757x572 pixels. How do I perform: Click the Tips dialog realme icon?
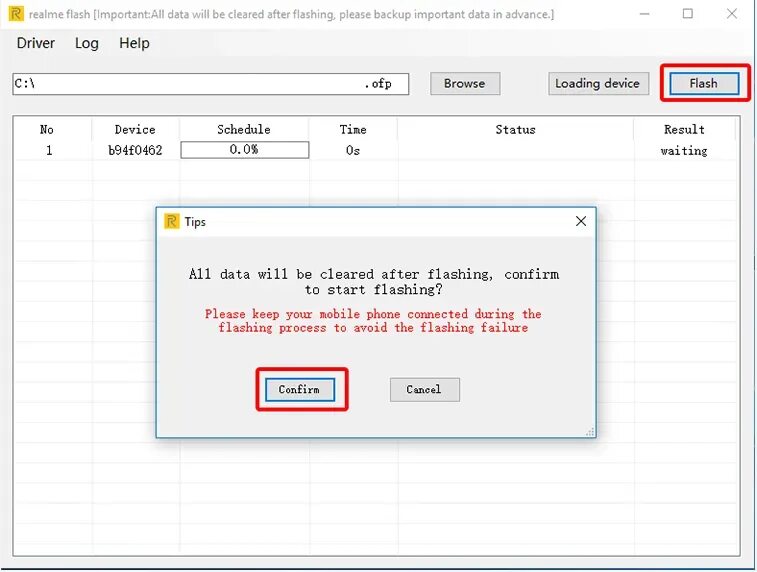(x=171, y=222)
